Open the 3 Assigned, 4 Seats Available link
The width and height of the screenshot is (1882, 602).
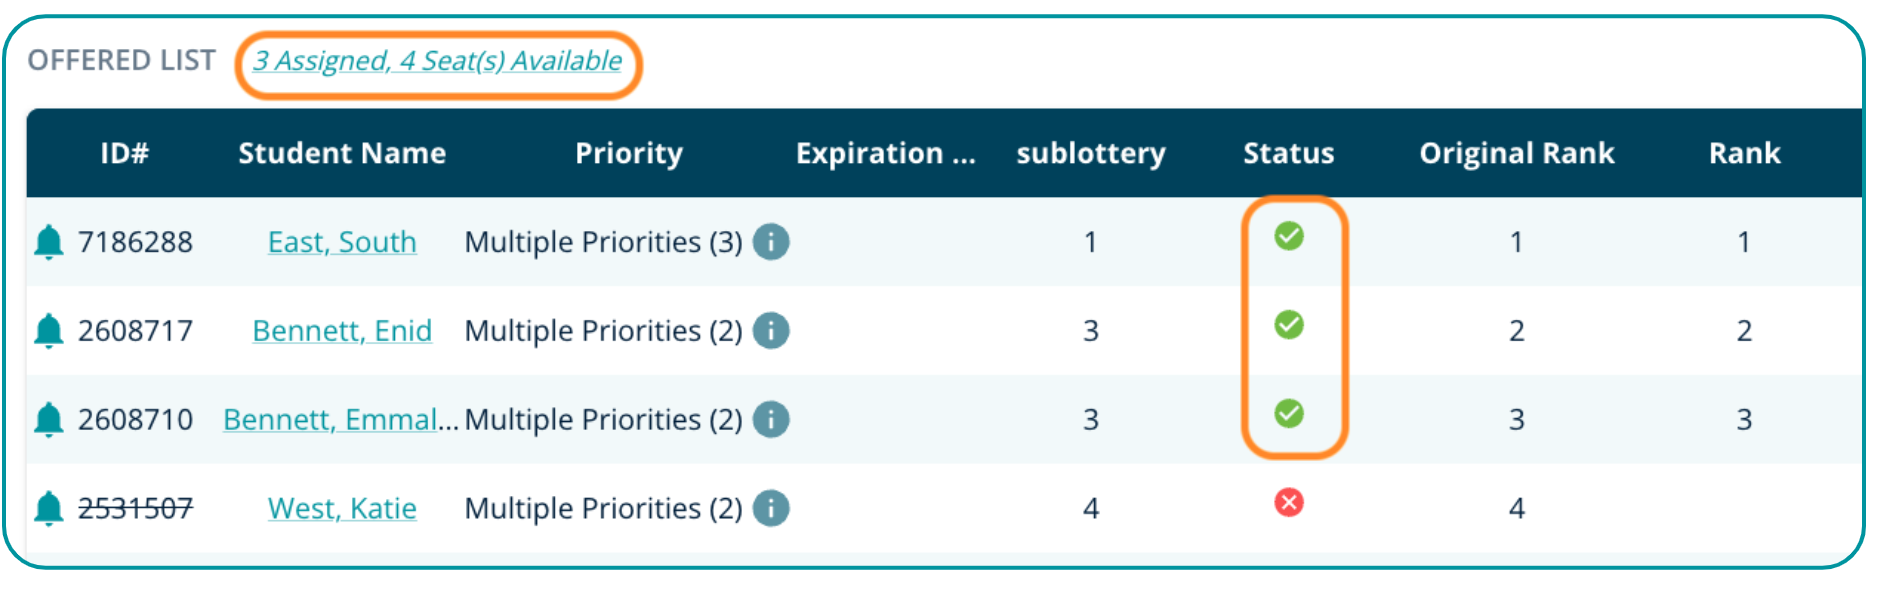437,61
